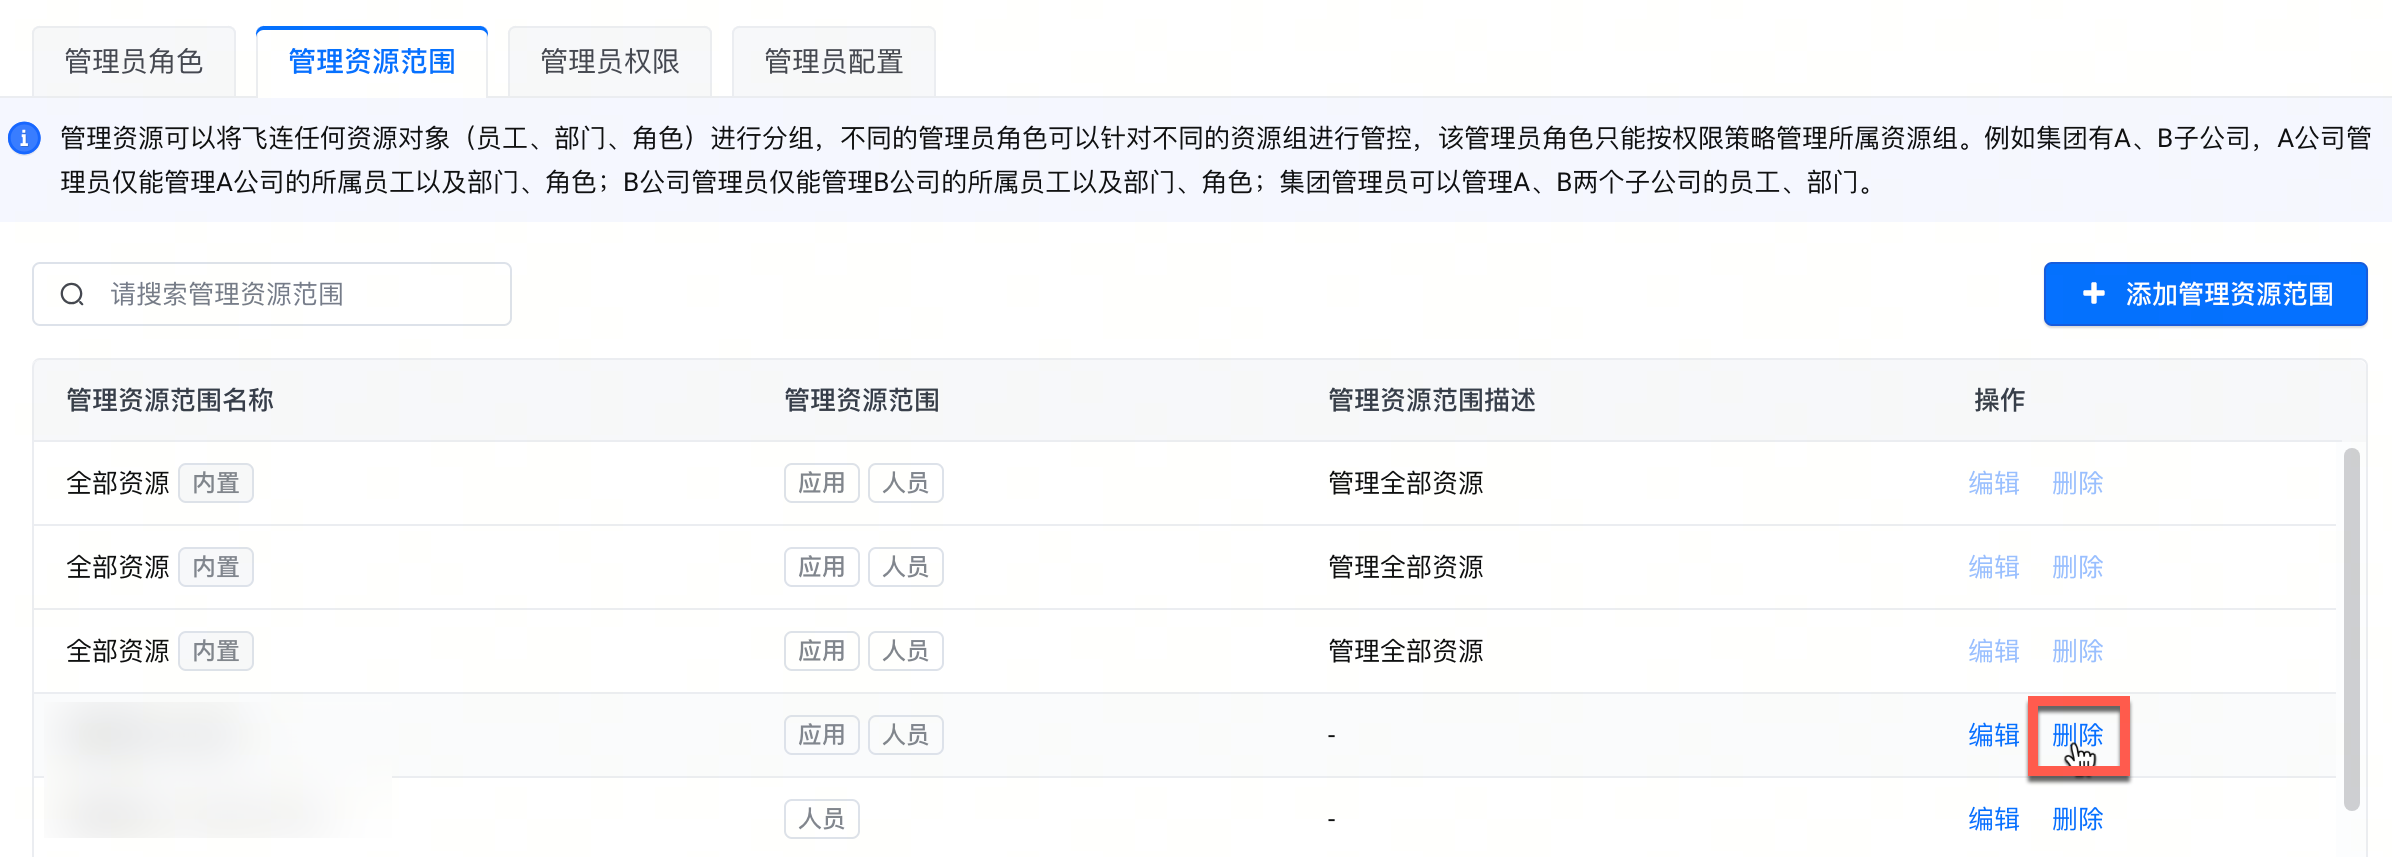Switch to the 管理员权限 tab
2392x857 pixels.
point(610,62)
